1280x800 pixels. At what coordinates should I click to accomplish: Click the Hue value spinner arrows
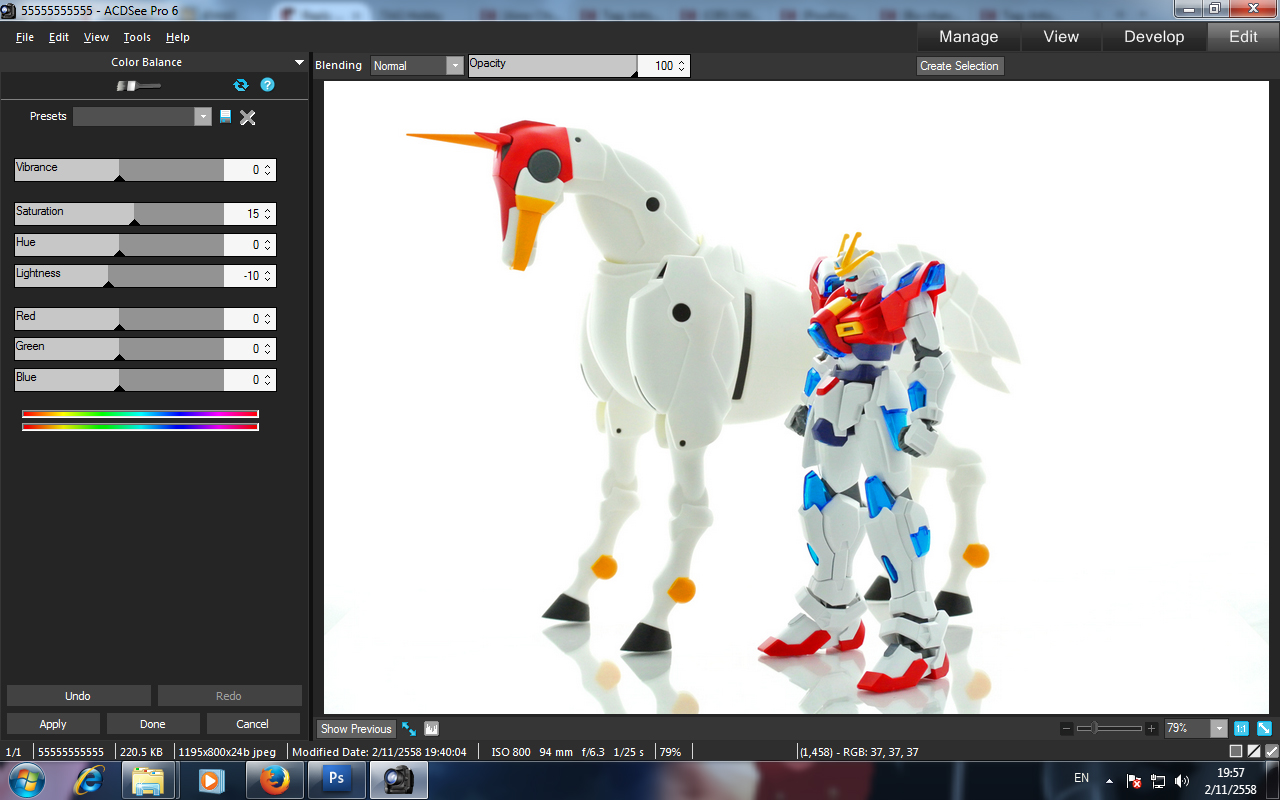point(268,245)
